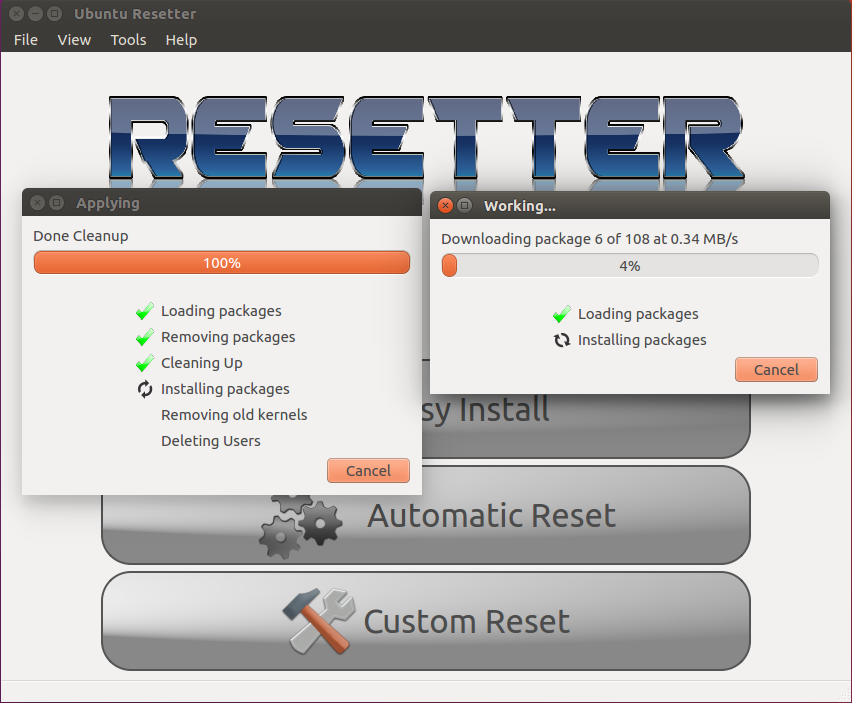The width and height of the screenshot is (852, 703).
Task: Click the Removing packages step label
Action: tap(228, 337)
